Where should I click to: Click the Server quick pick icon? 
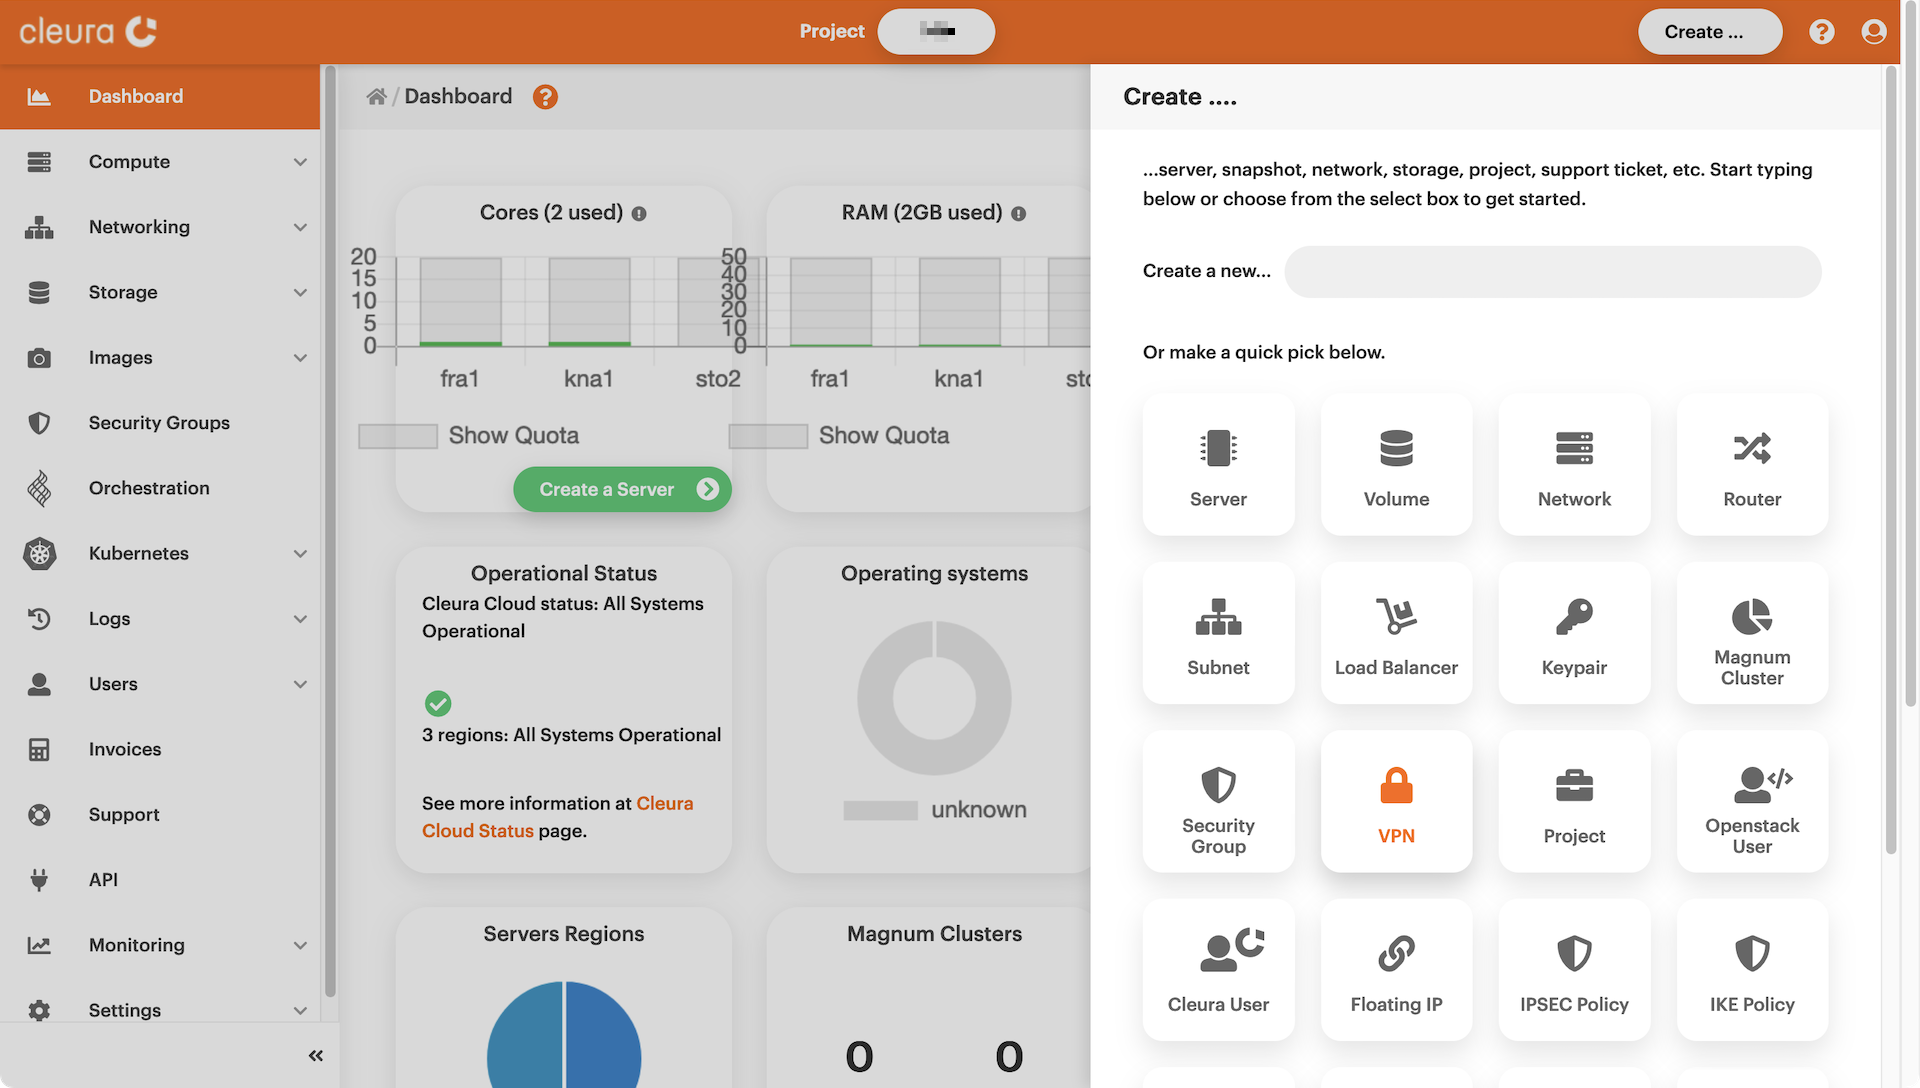[x=1218, y=448]
